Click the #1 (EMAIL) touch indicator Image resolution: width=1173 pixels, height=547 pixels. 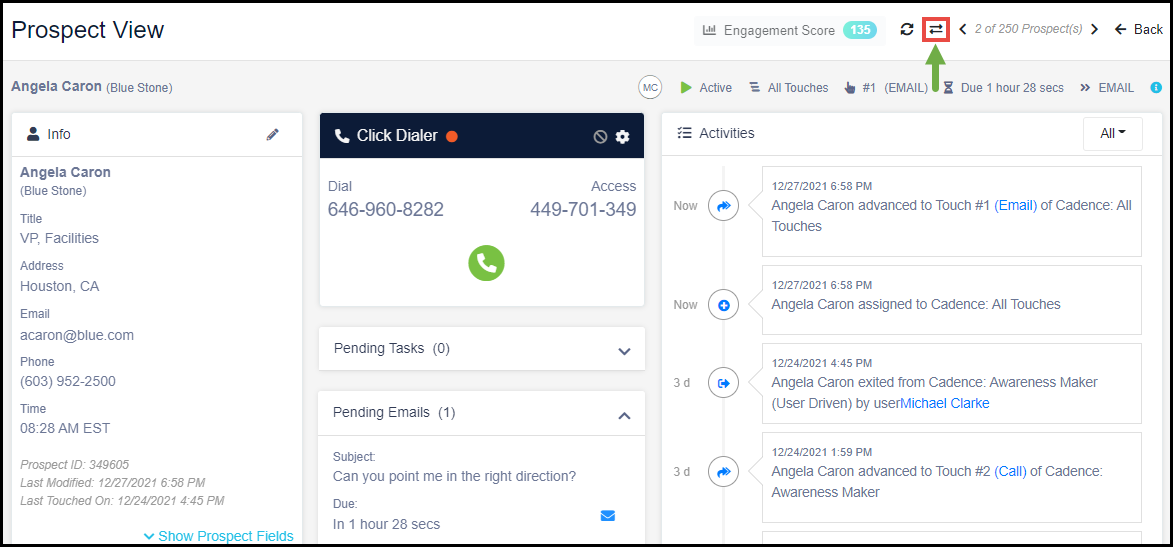tap(886, 88)
